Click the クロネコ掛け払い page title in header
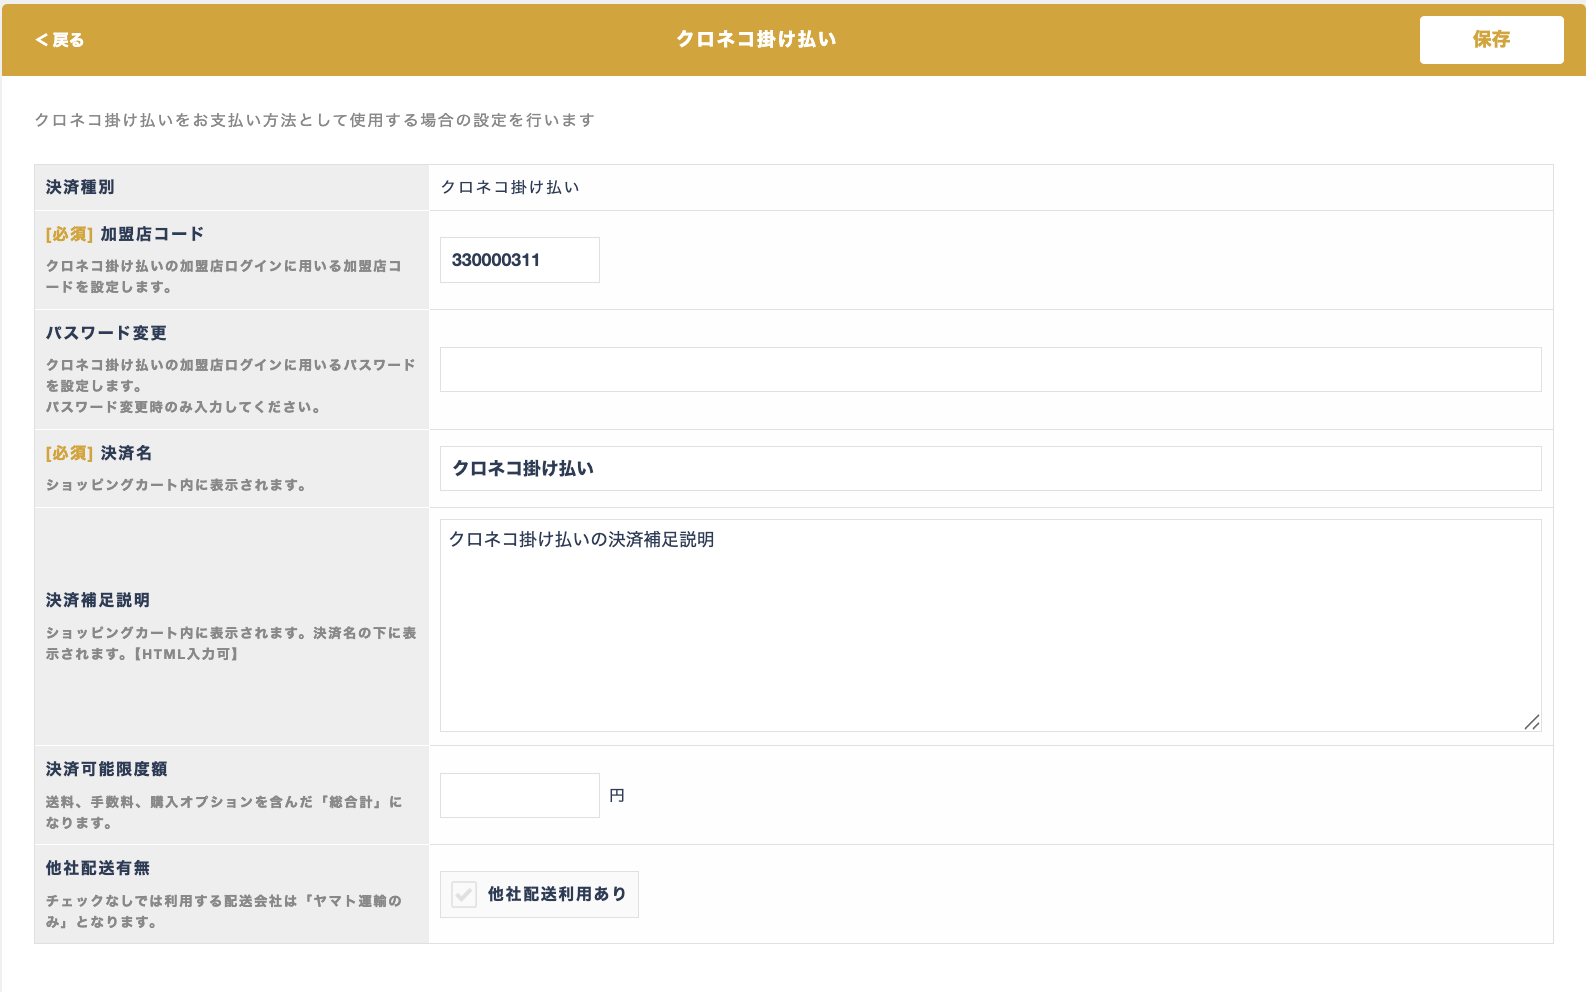The height and width of the screenshot is (992, 1586). (756, 39)
